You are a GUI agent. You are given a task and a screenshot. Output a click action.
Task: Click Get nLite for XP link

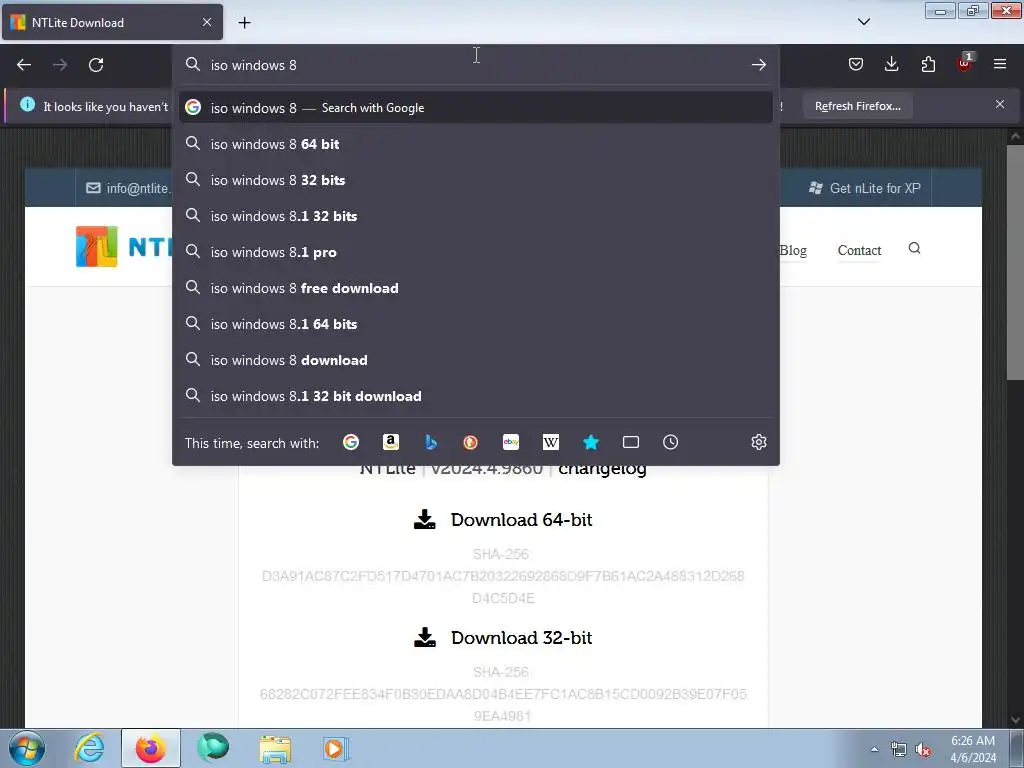click(865, 188)
